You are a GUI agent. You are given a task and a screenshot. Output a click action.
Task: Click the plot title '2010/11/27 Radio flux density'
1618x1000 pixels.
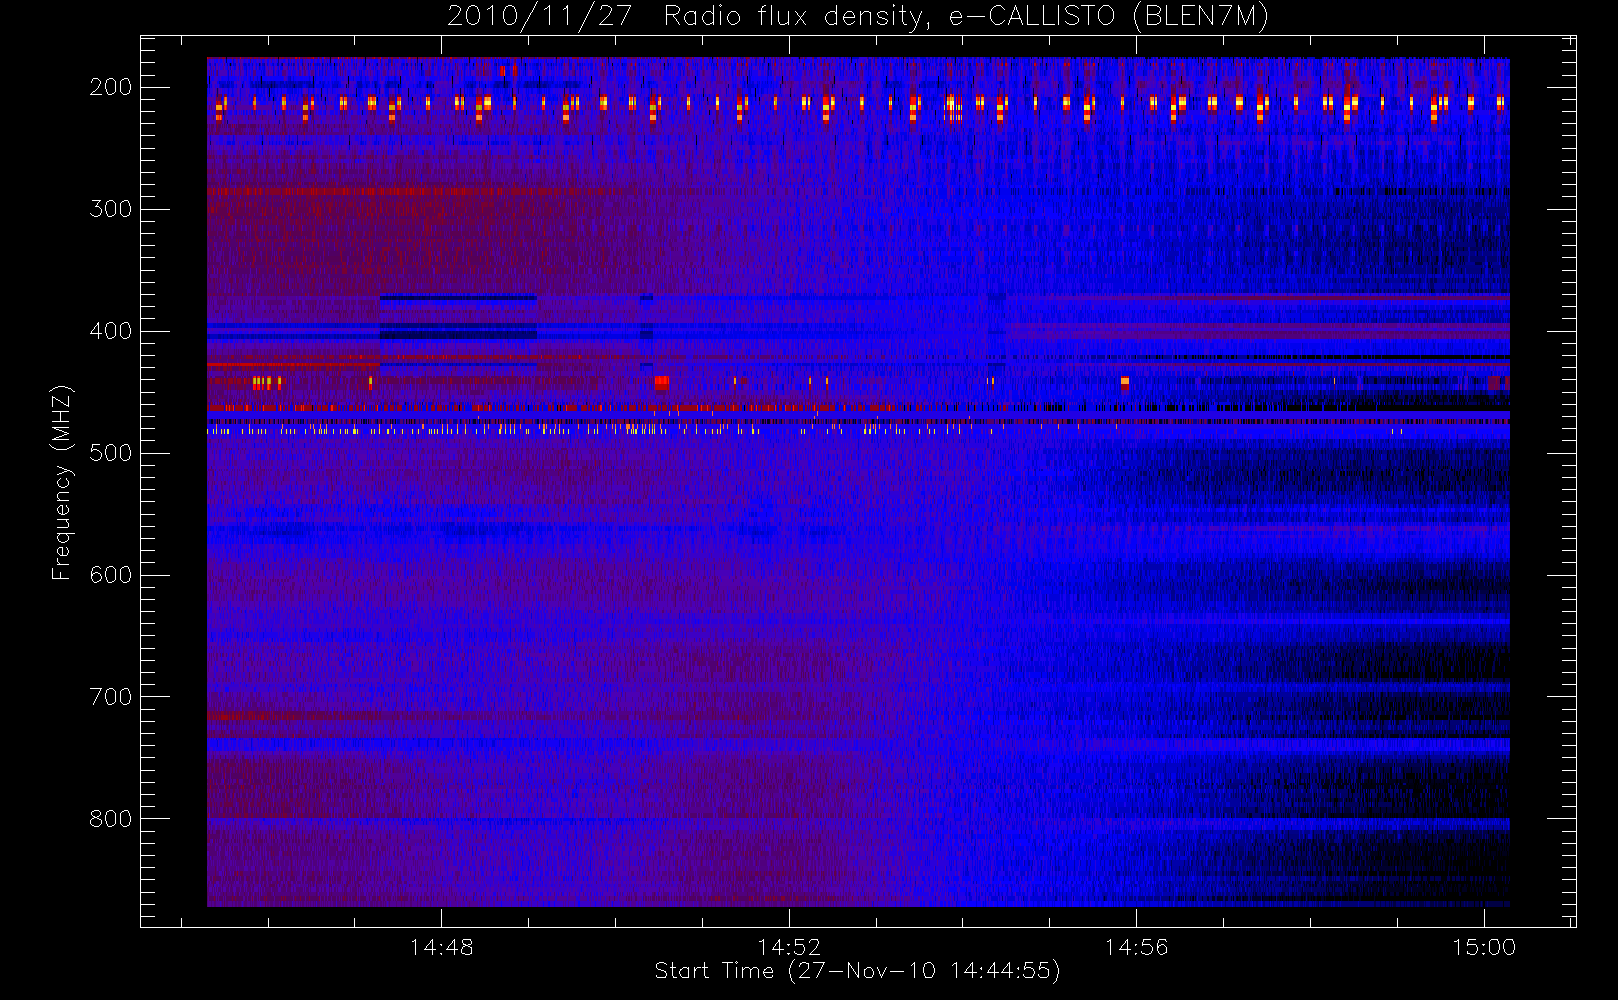[x=857, y=17]
